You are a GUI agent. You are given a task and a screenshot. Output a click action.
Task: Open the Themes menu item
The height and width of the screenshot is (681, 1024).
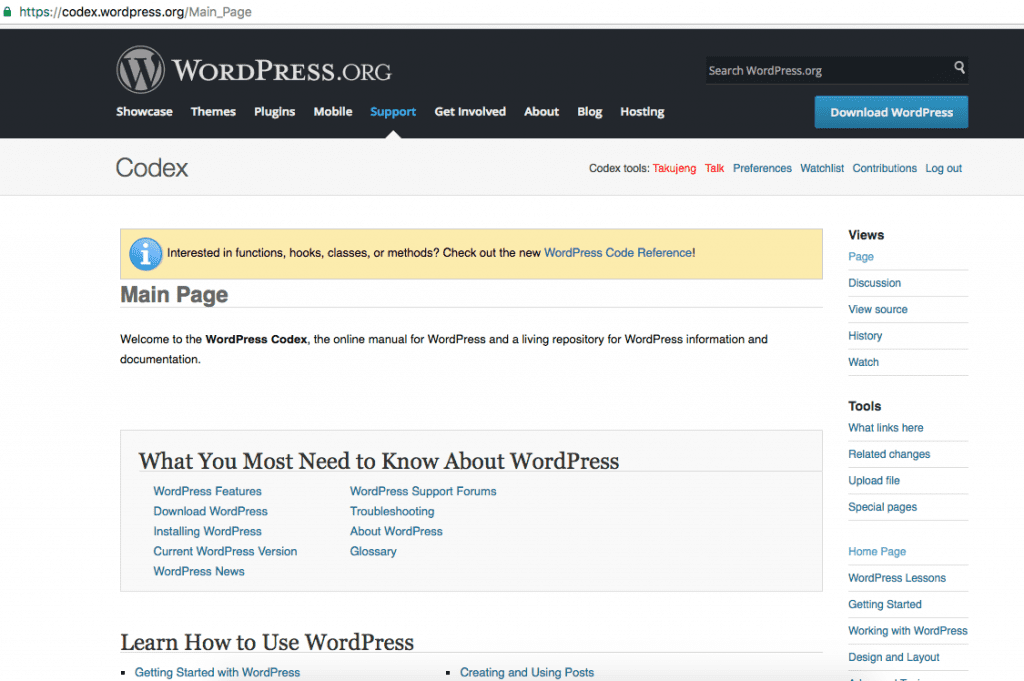(213, 112)
